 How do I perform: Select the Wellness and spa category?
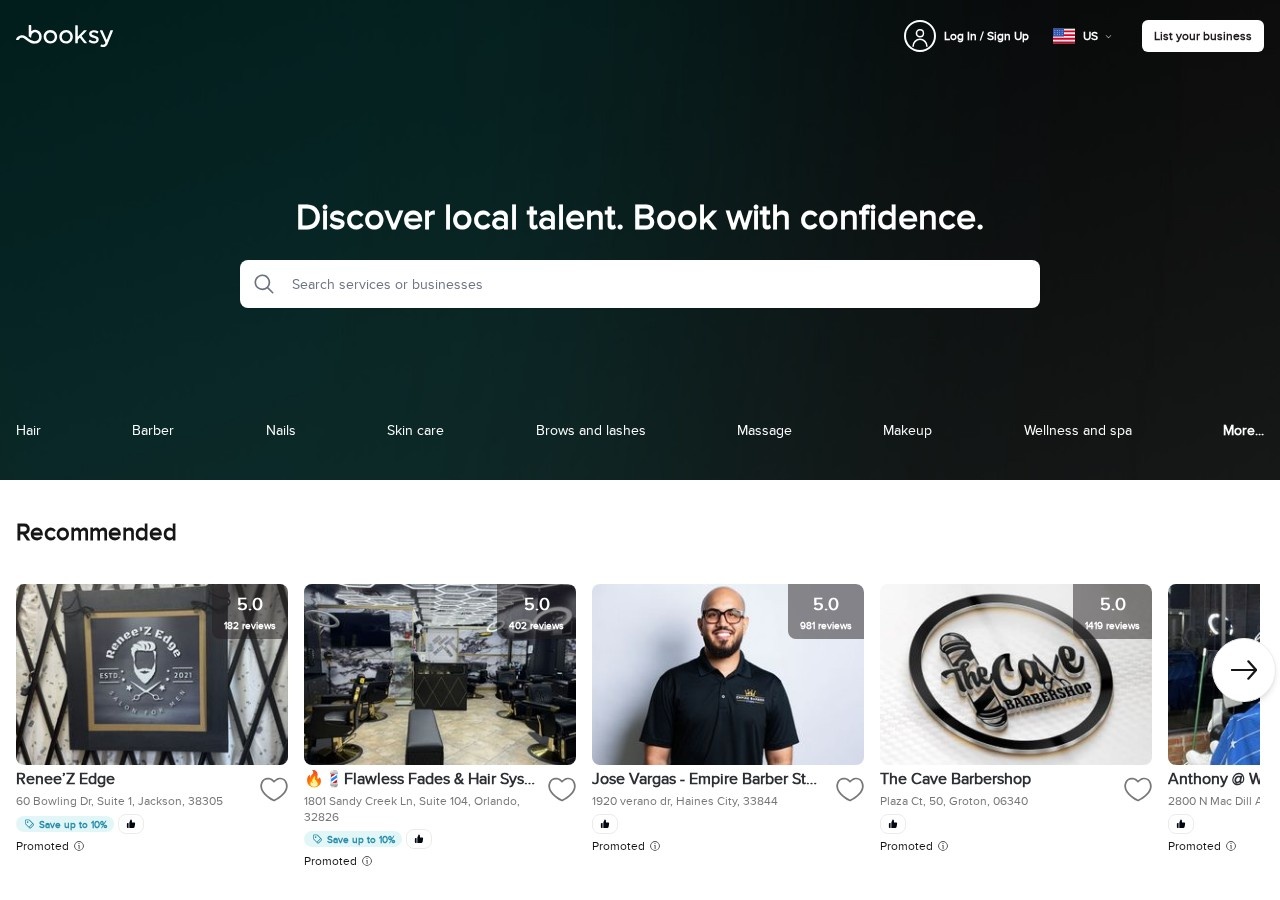[1078, 430]
